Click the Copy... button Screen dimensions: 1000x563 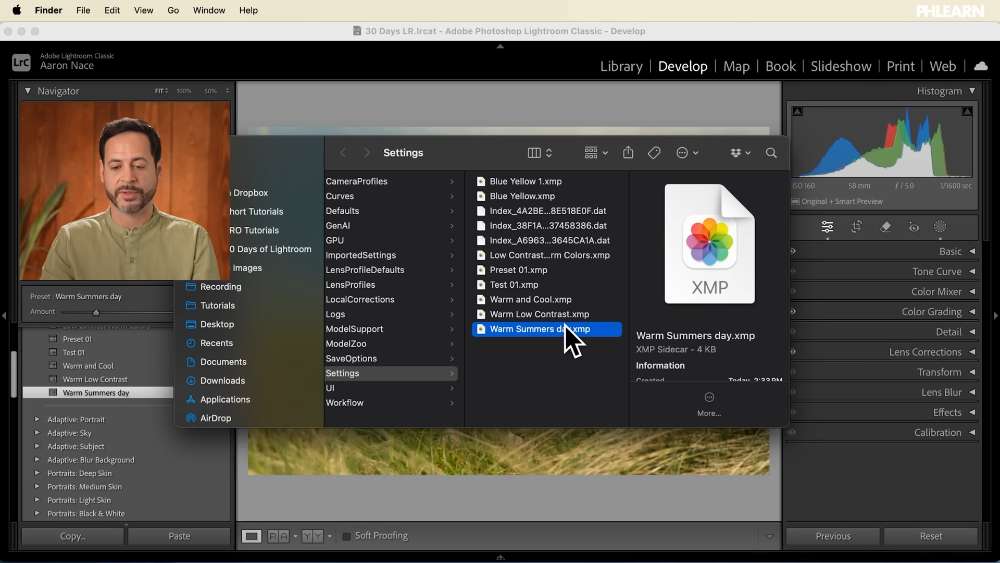pyautogui.click(x=73, y=536)
